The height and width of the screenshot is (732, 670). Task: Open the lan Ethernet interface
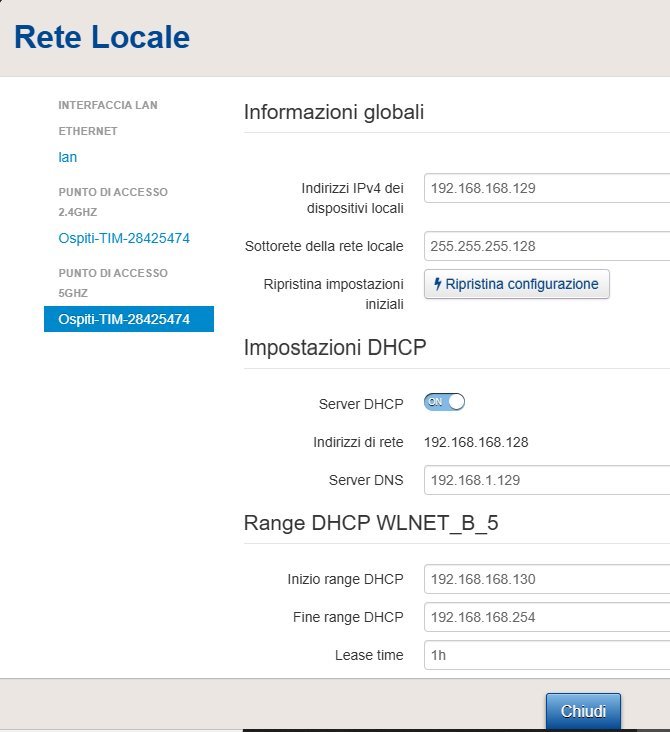tap(68, 157)
